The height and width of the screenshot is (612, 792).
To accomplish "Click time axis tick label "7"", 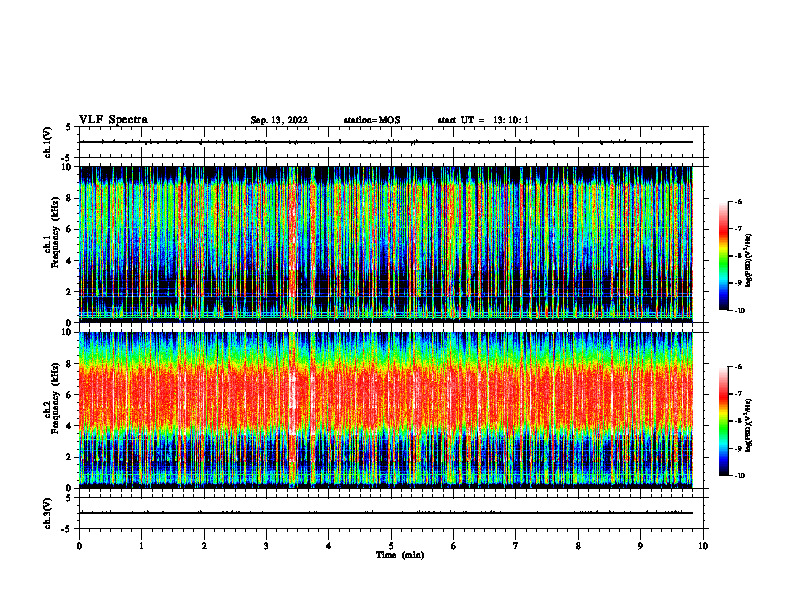I will point(516,546).
